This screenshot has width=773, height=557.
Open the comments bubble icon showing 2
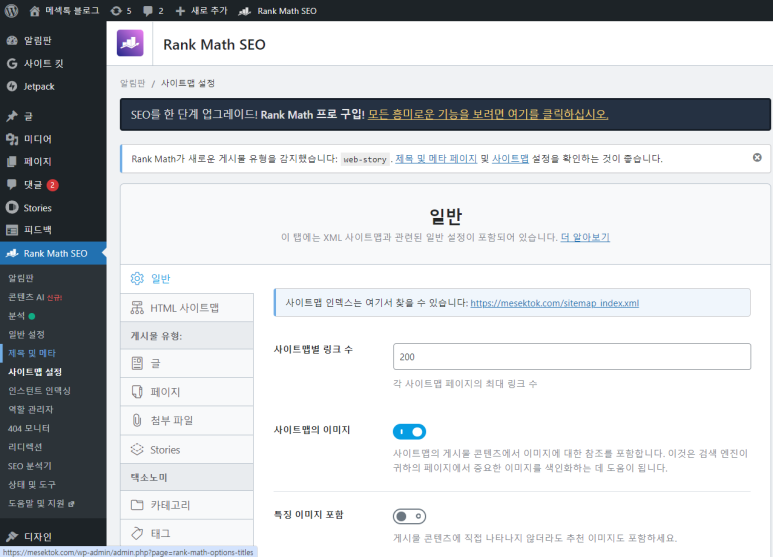147,11
